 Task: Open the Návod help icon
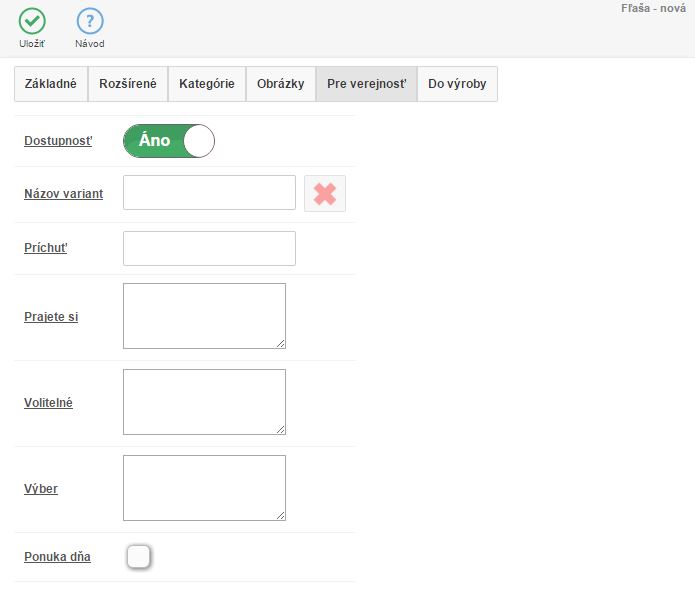(90, 21)
